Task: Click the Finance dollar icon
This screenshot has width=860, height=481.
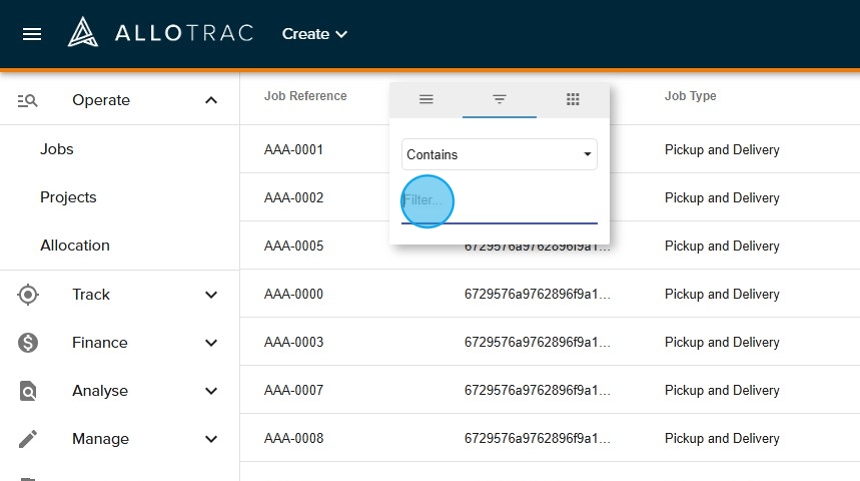Action: 28,343
